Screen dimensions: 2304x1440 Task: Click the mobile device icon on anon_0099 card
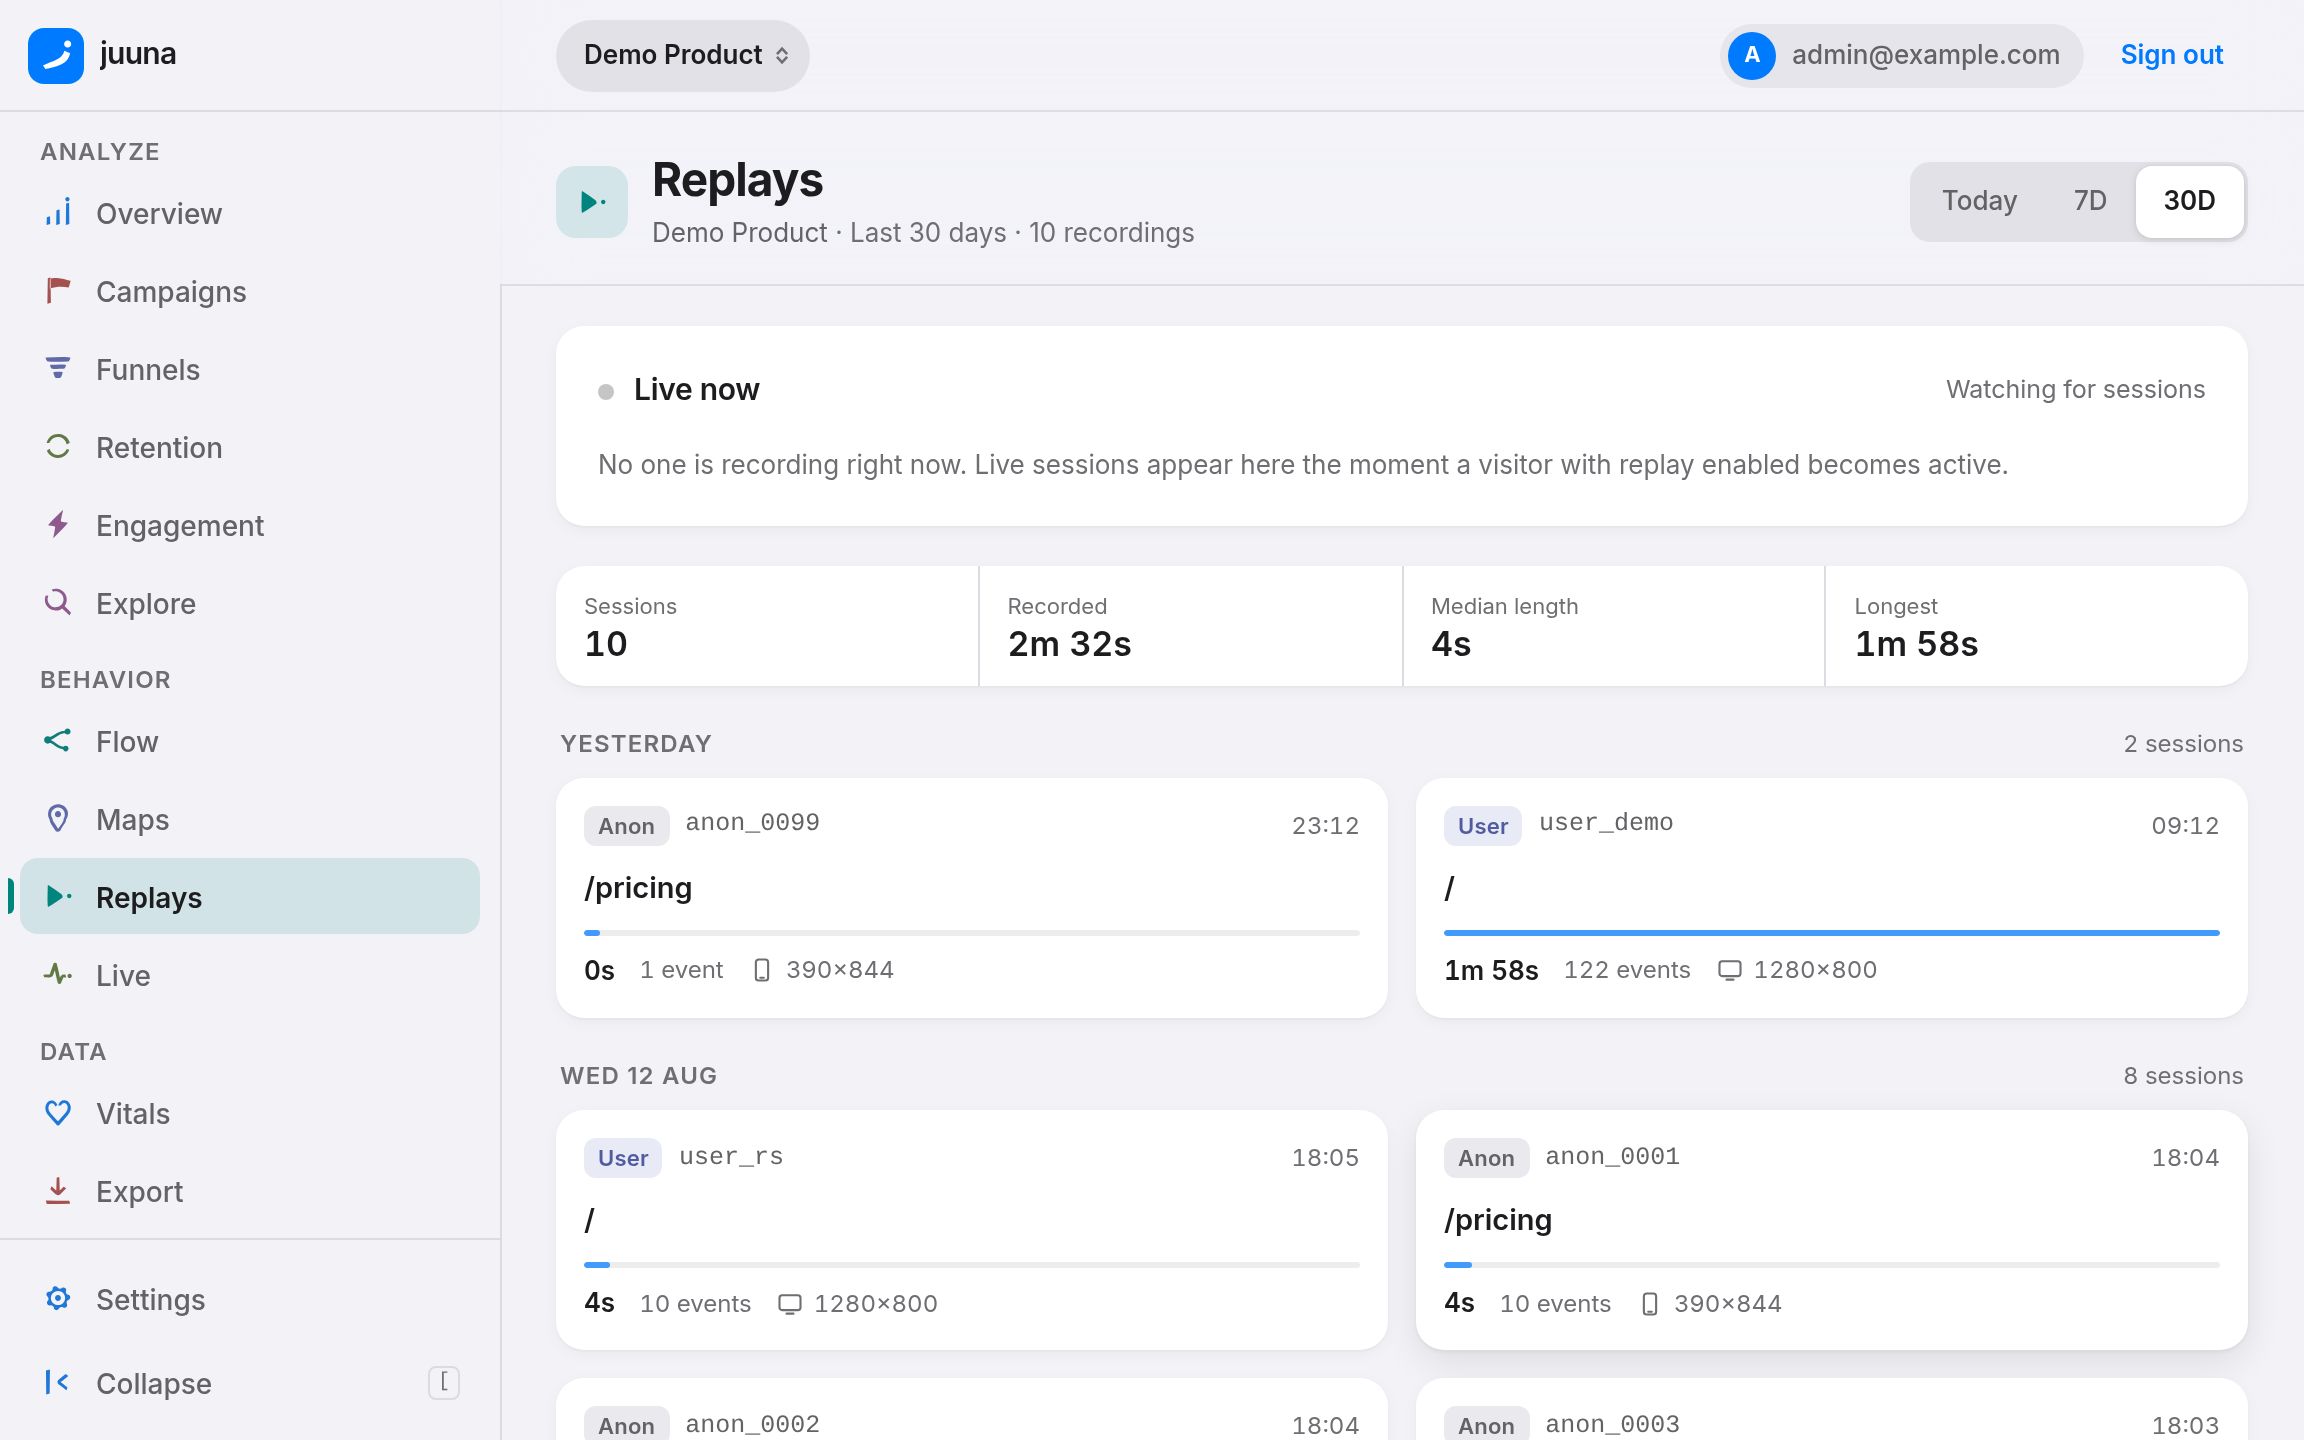762,970
